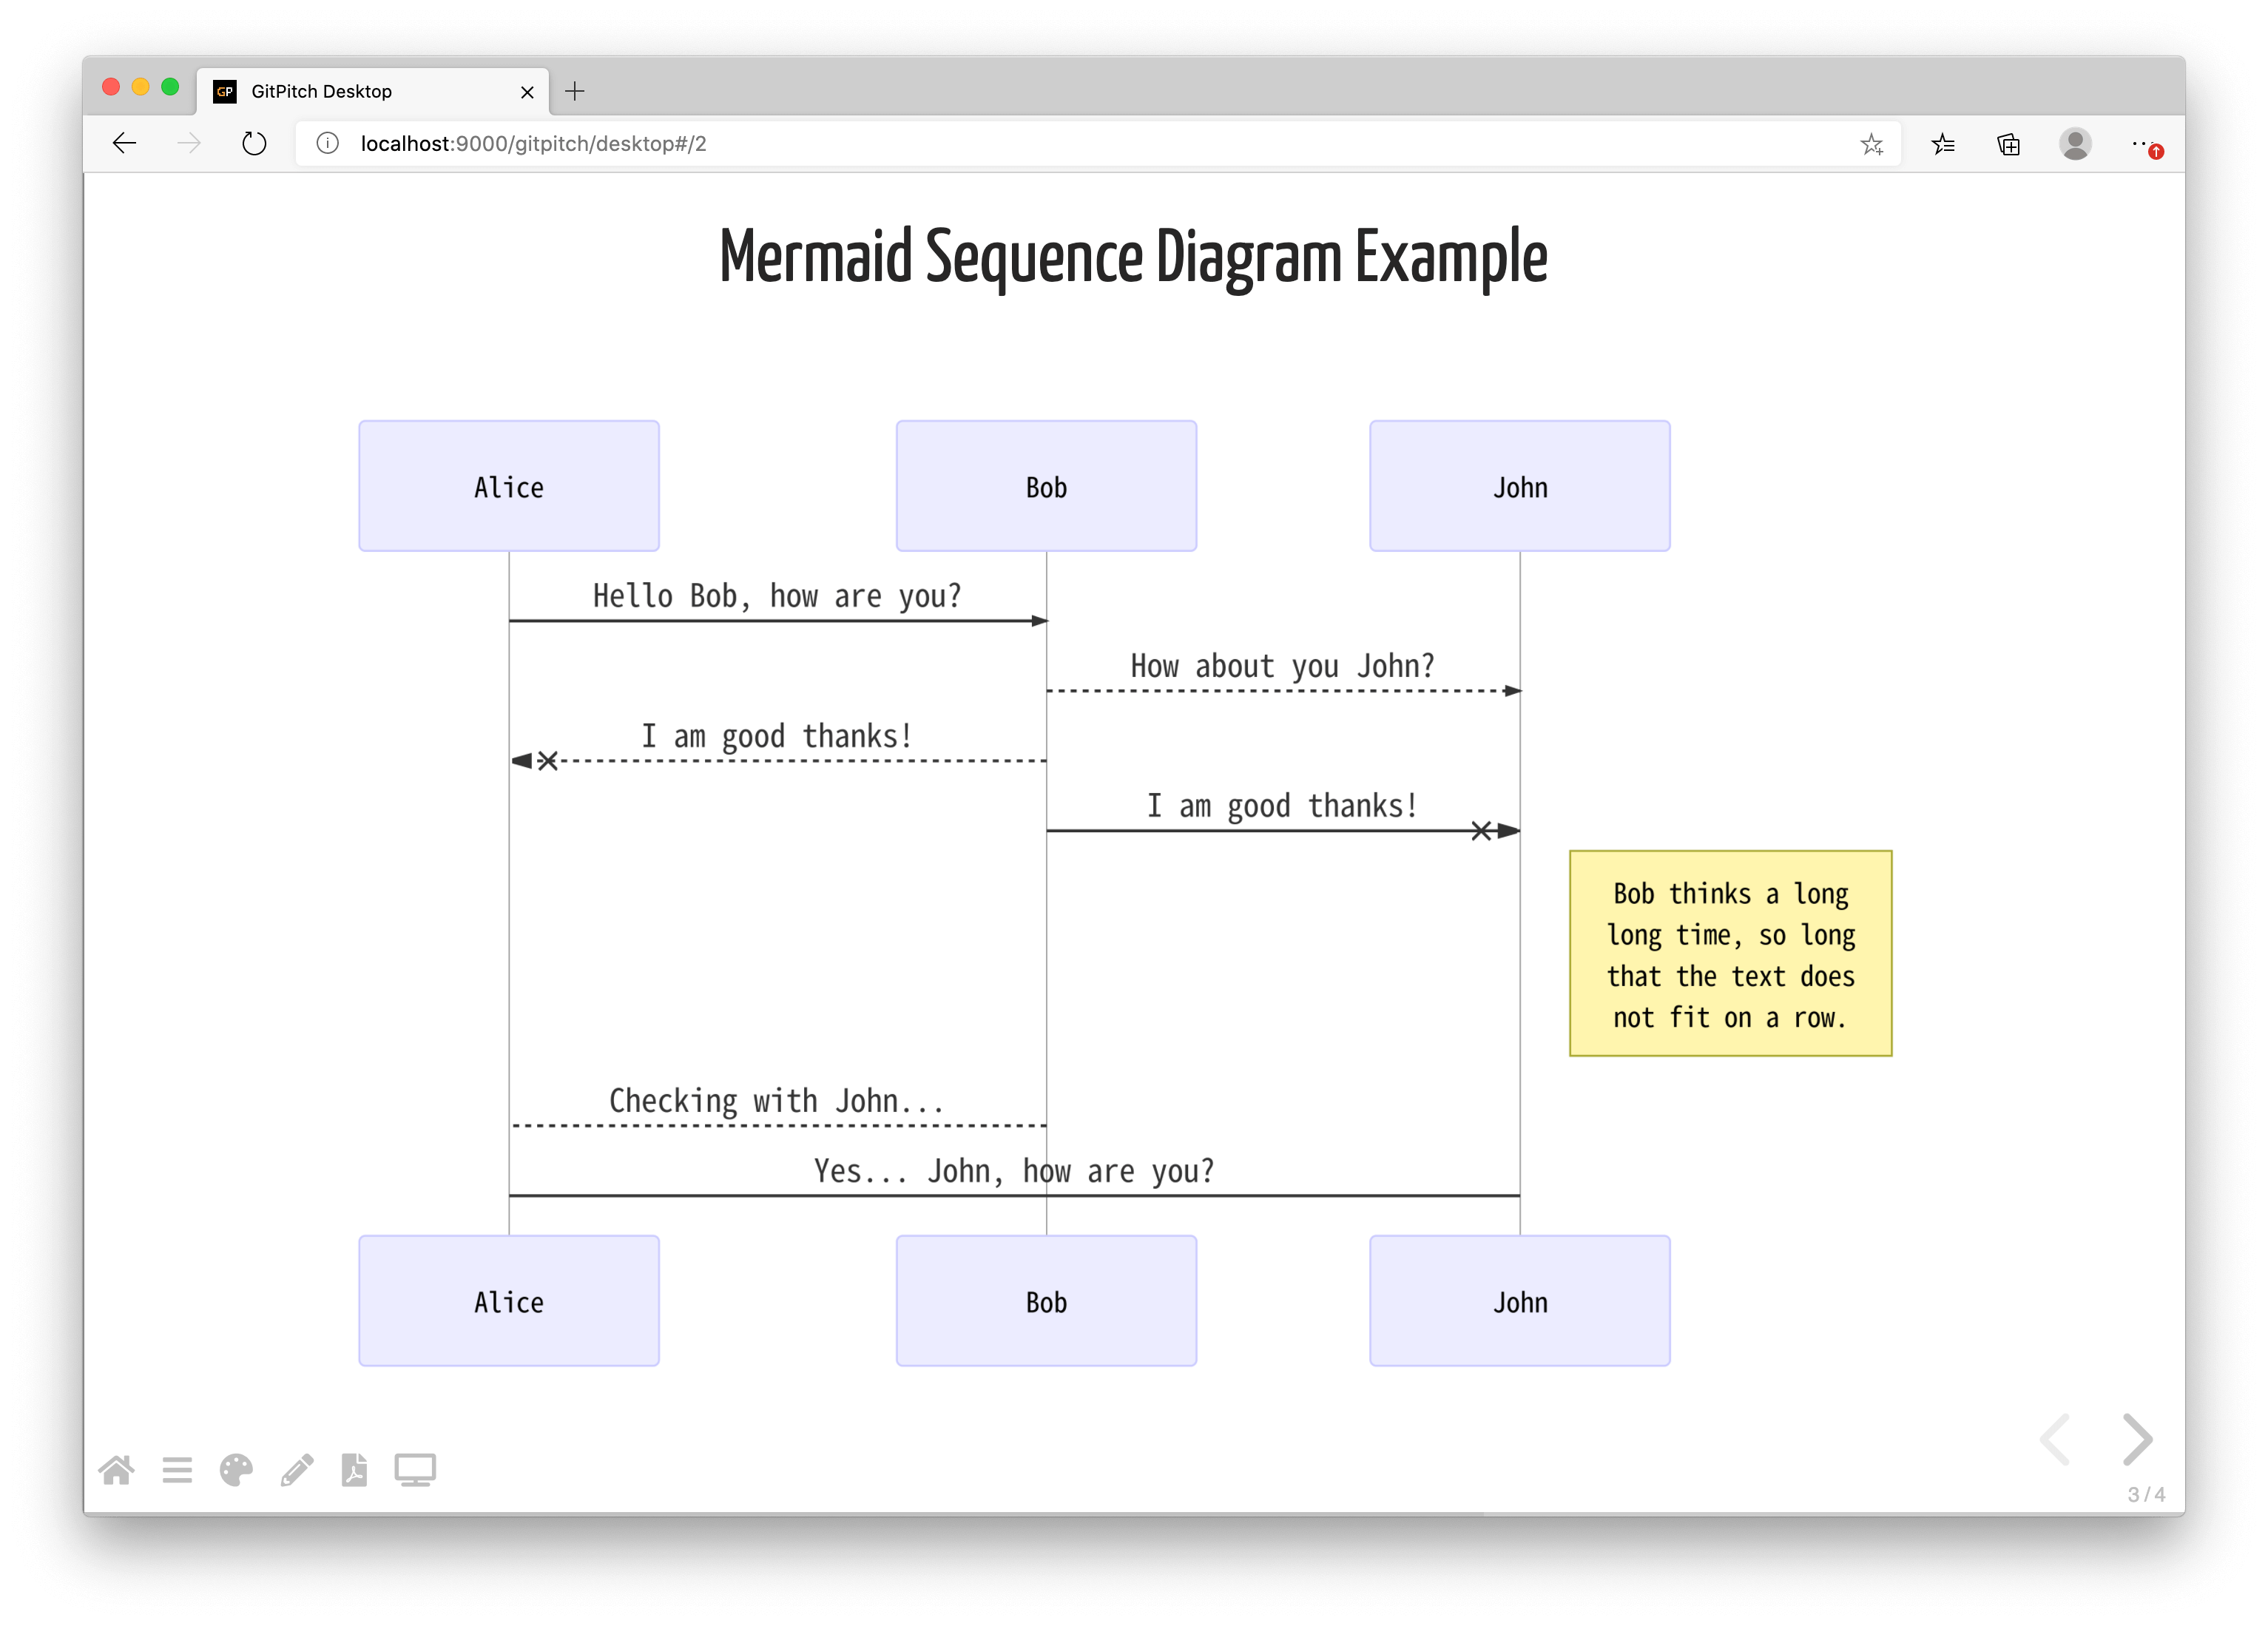Go to next slide arrow
Viewport: 2268px width, 1626px height.
[2136, 1439]
